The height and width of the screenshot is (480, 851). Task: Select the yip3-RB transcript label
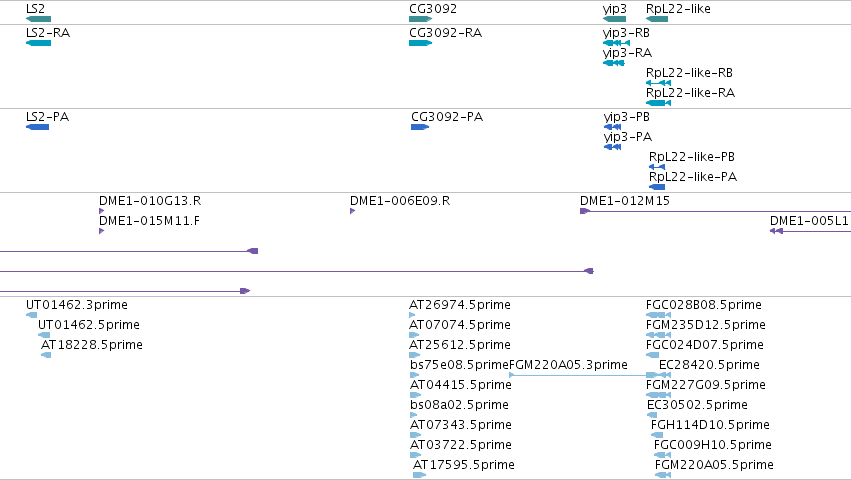tap(626, 33)
